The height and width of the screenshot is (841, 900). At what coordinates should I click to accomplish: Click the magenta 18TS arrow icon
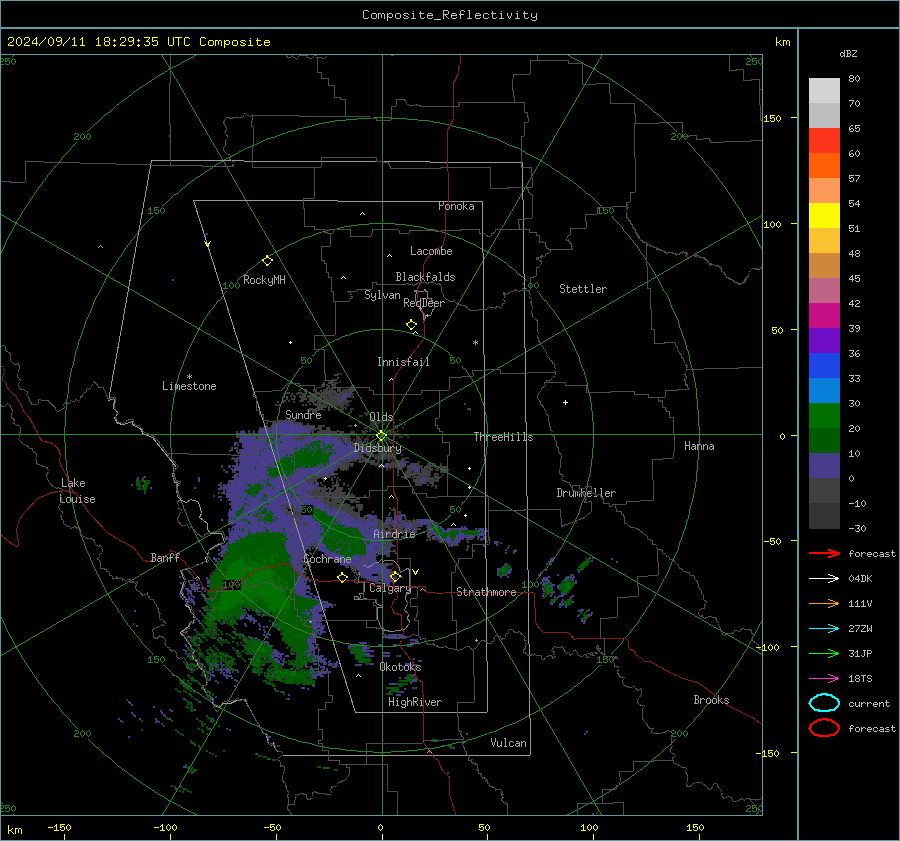click(x=824, y=679)
